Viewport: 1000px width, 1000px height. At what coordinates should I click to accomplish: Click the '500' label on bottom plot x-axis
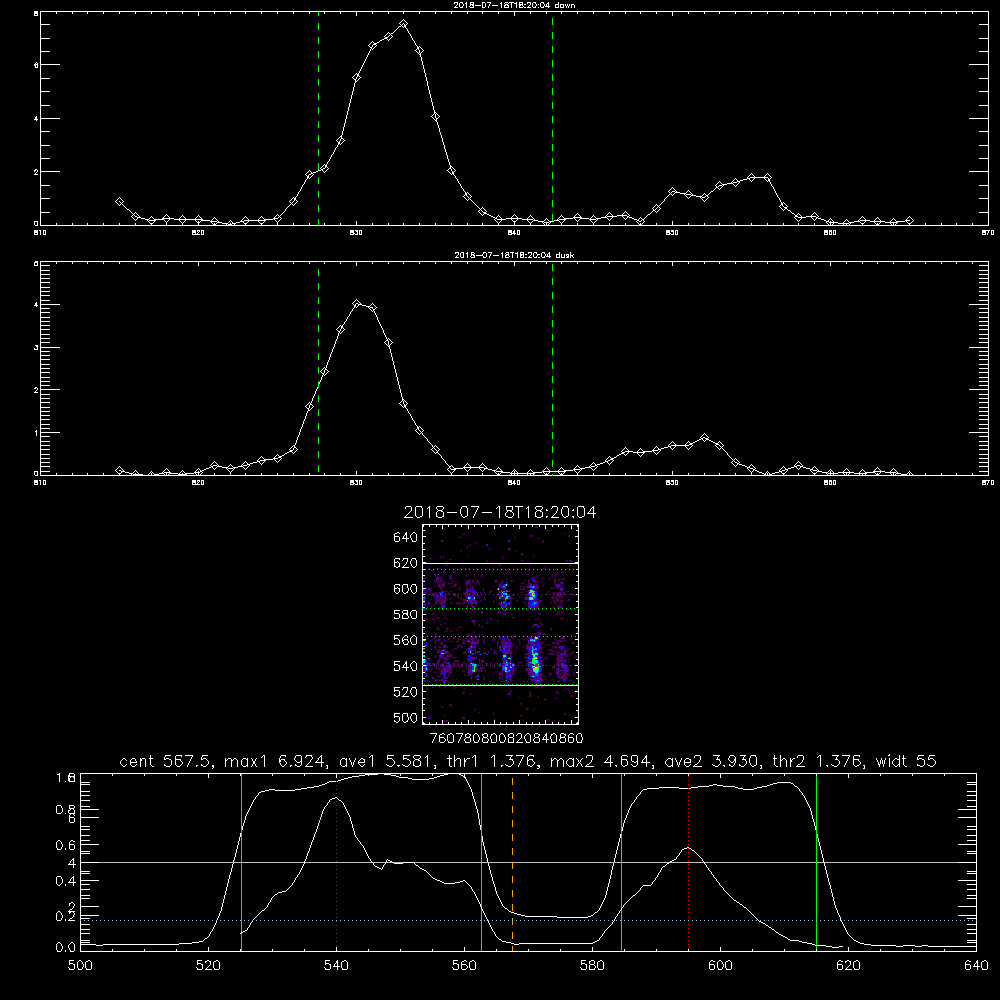[80, 966]
